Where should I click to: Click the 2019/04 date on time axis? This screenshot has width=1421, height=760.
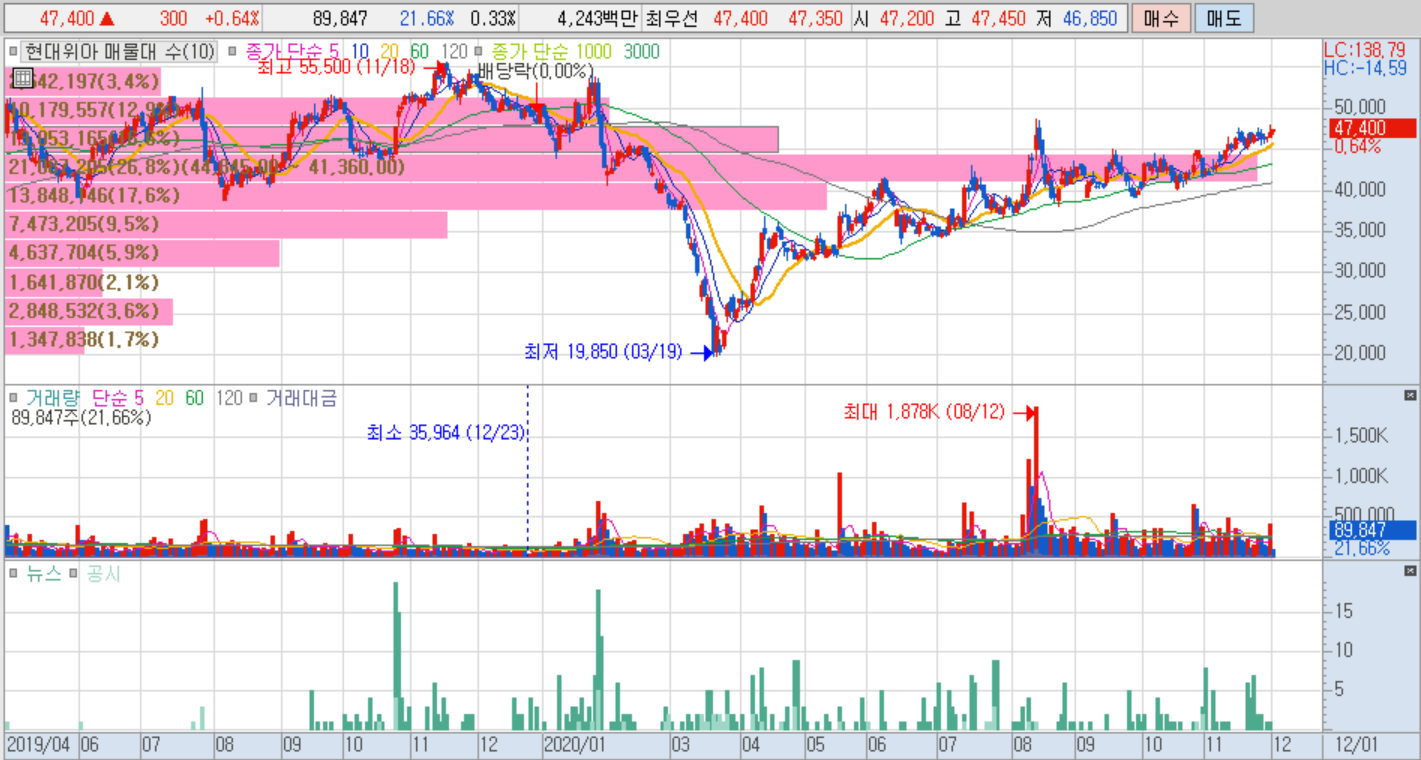[x=38, y=746]
